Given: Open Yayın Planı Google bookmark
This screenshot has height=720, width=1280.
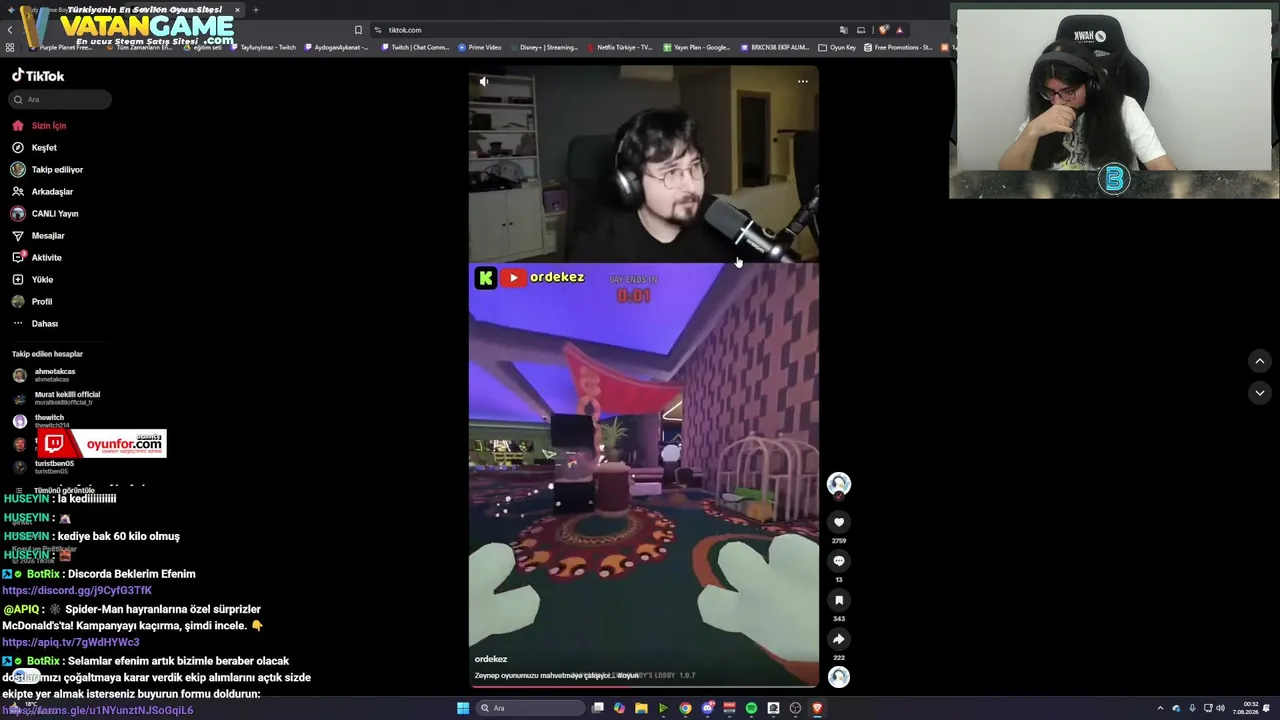Looking at the screenshot, I should coord(697,47).
